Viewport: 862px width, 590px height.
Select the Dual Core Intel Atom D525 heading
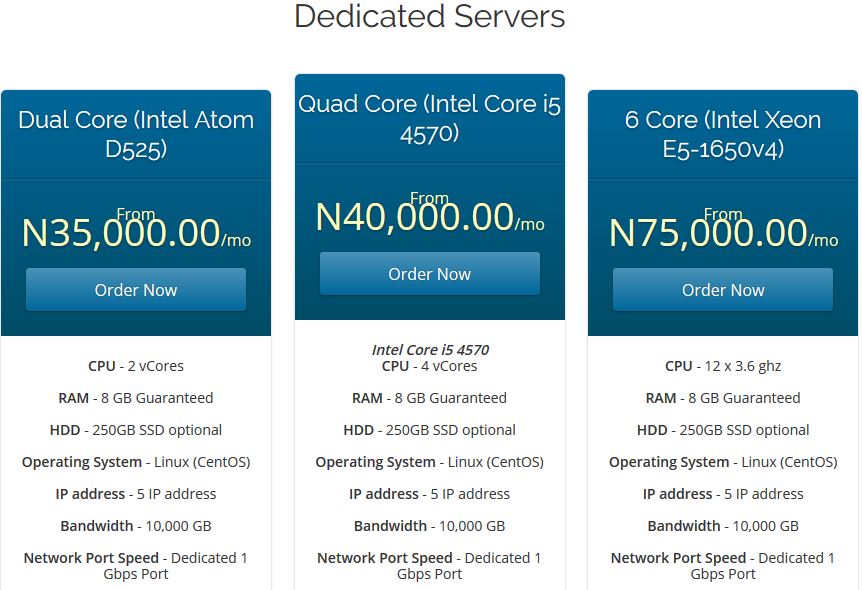136,134
